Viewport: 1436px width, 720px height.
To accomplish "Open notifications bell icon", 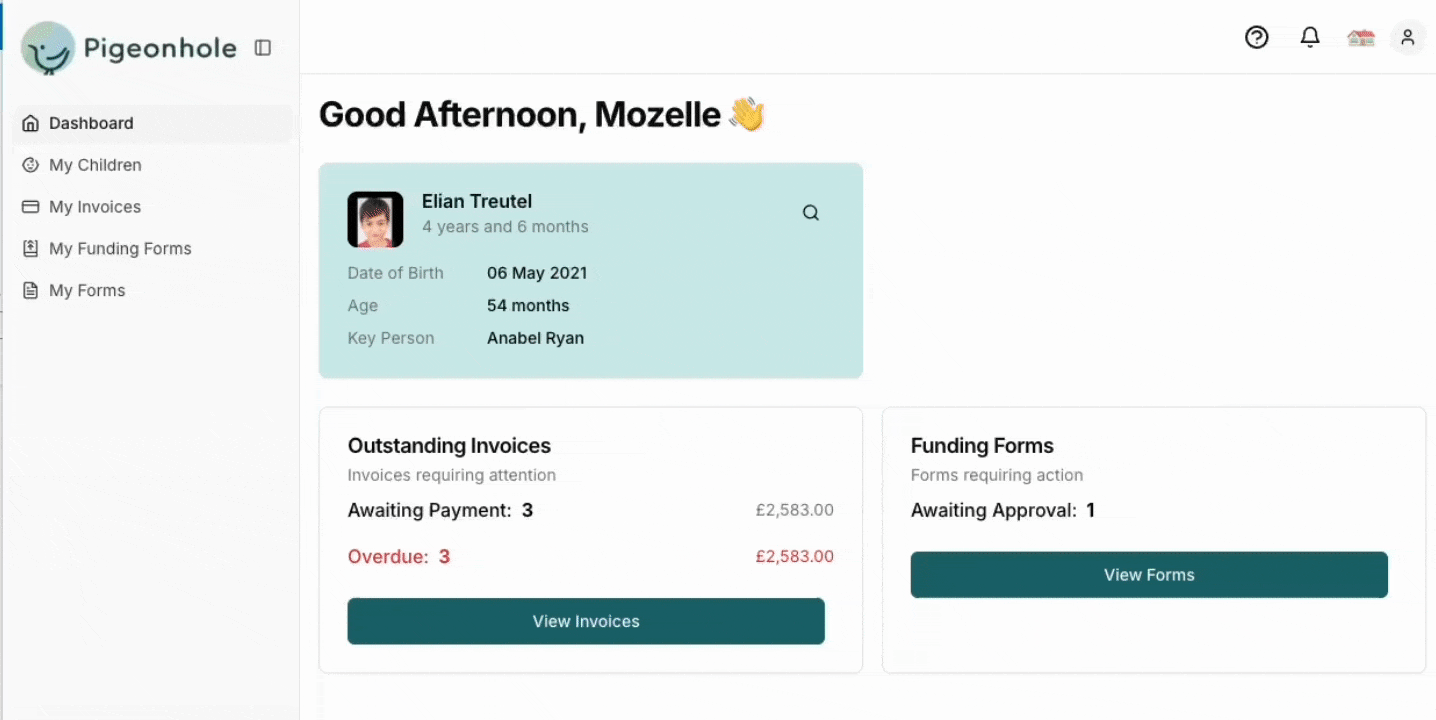I will (x=1309, y=38).
